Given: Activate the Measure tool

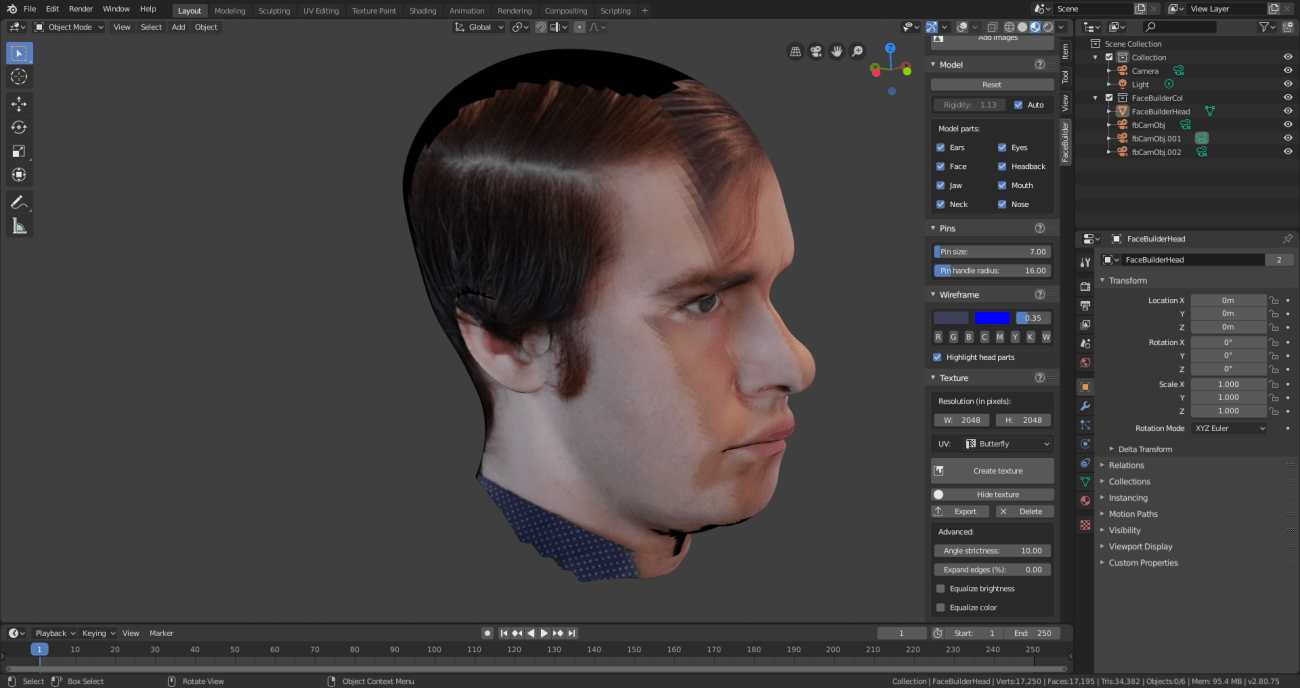Looking at the screenshot, I should point(19,226).
